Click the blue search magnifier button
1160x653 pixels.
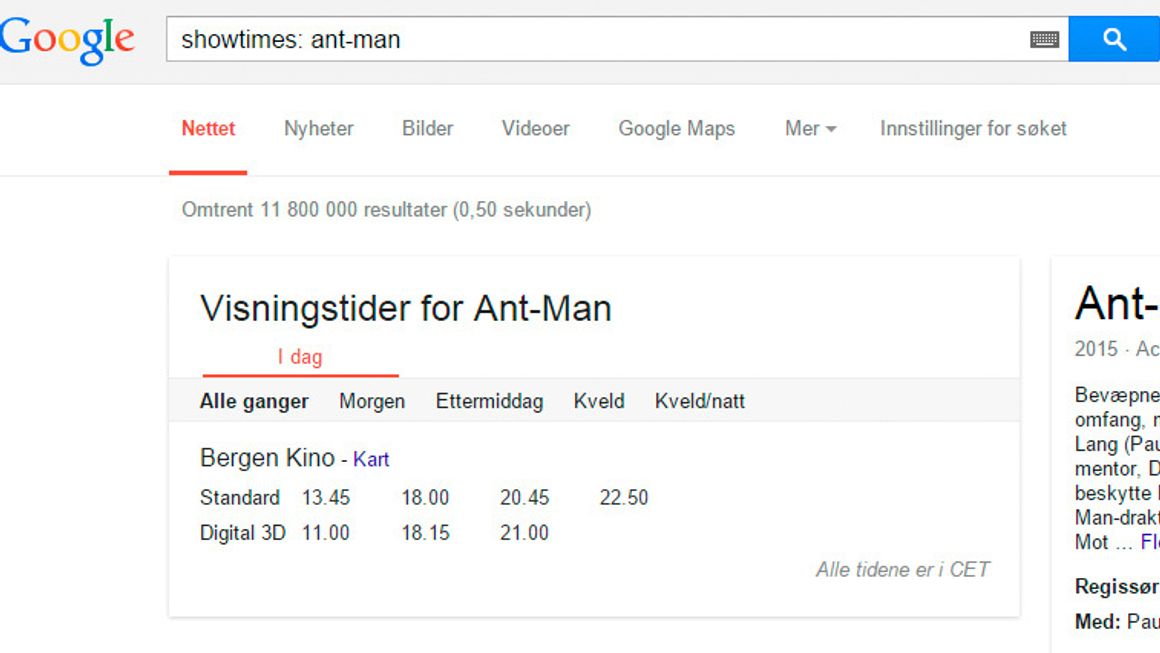click(1113, 39)
